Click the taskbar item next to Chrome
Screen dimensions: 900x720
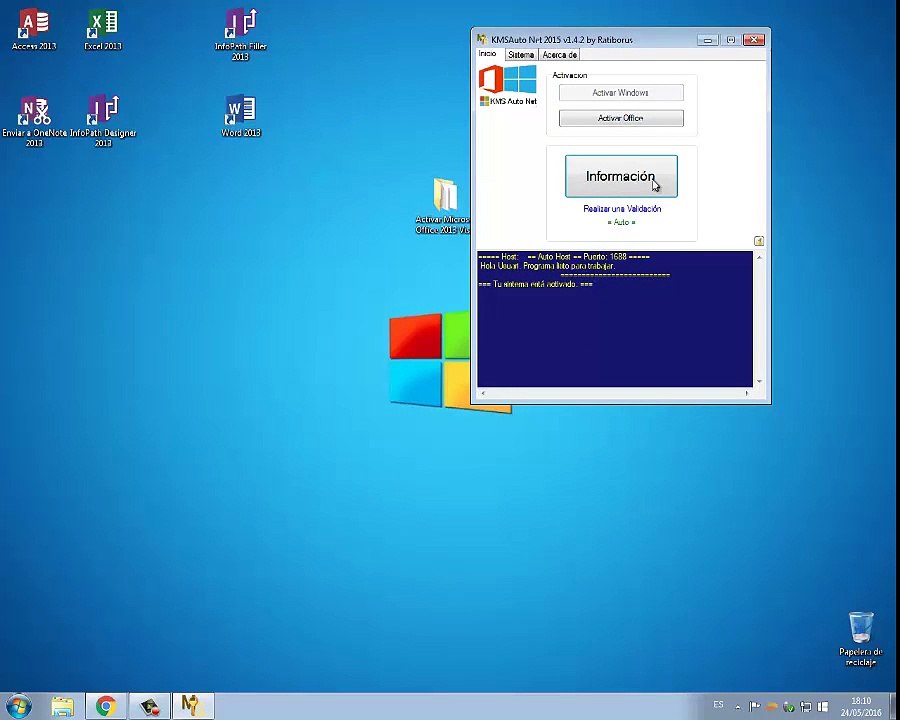click(x=149, y=706)
